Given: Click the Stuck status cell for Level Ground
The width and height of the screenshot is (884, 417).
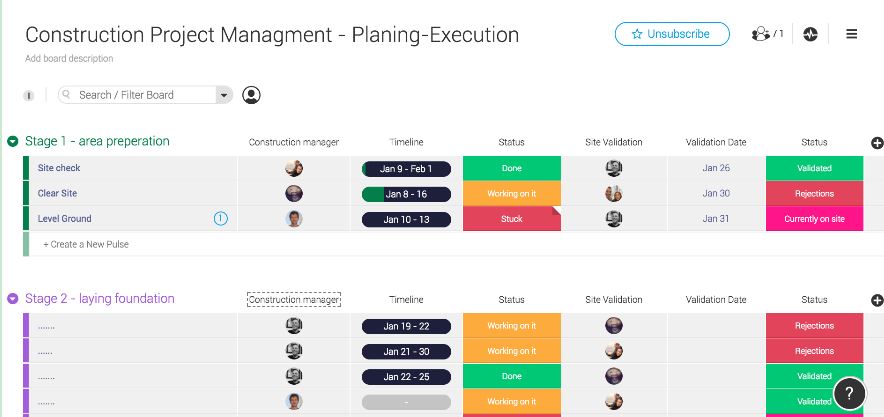Looking at the screenshot, I should point(511,218).
